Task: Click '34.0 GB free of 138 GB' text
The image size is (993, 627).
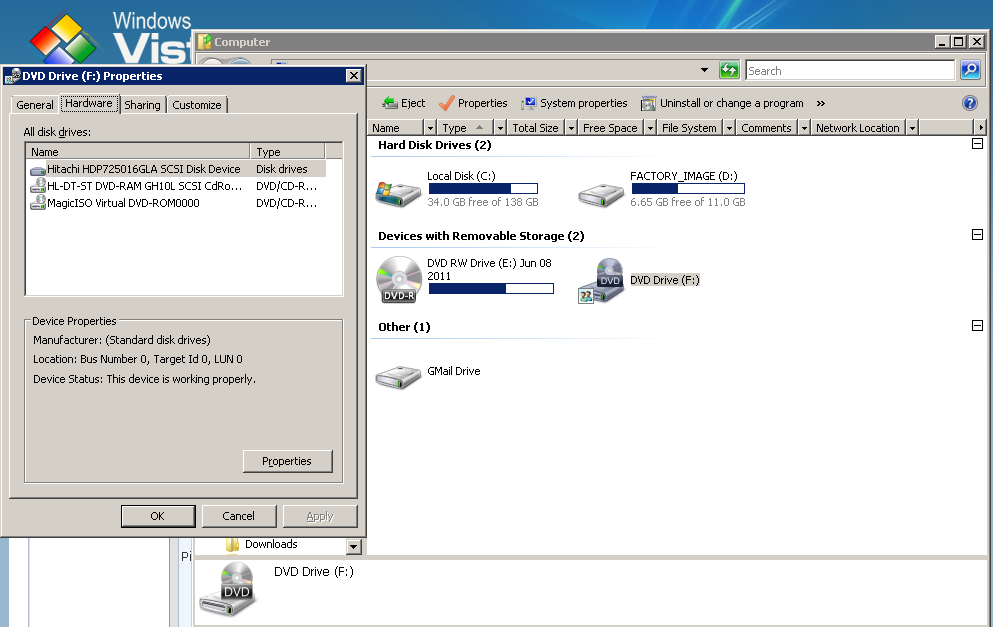Action: click(x=483, y=202)
